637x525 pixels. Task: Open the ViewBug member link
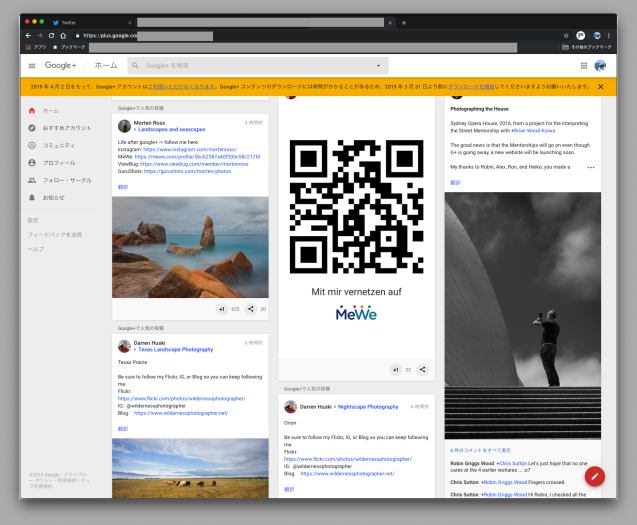pos(194,164)
